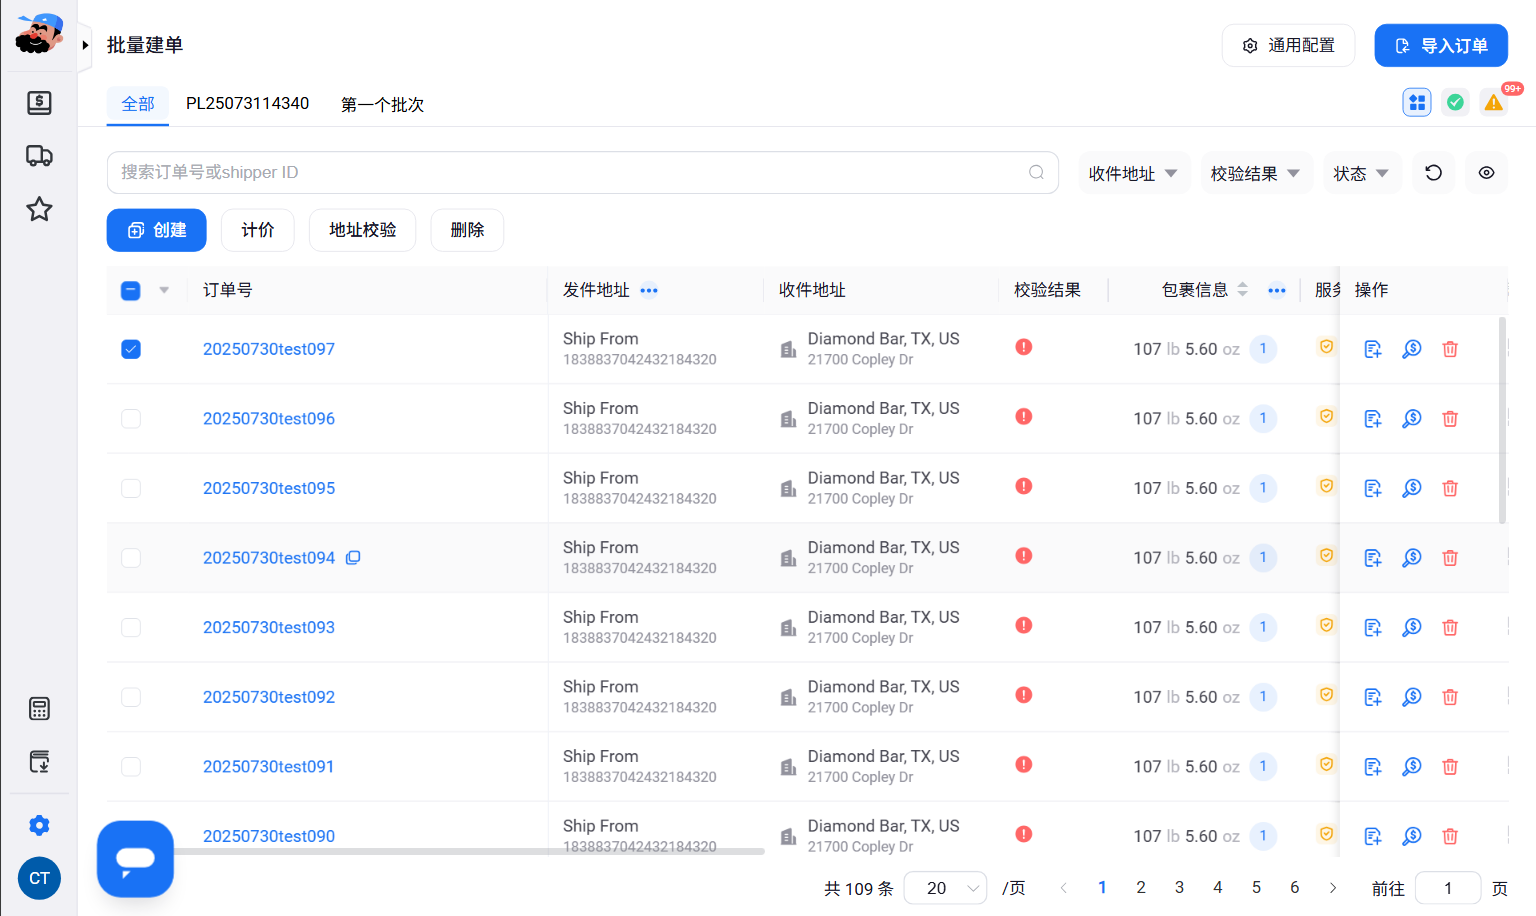Expand selection options arrow beside header checkbox
Image resolution: width=1536 pixels, height=916 pixels.
tap(164, 291)
